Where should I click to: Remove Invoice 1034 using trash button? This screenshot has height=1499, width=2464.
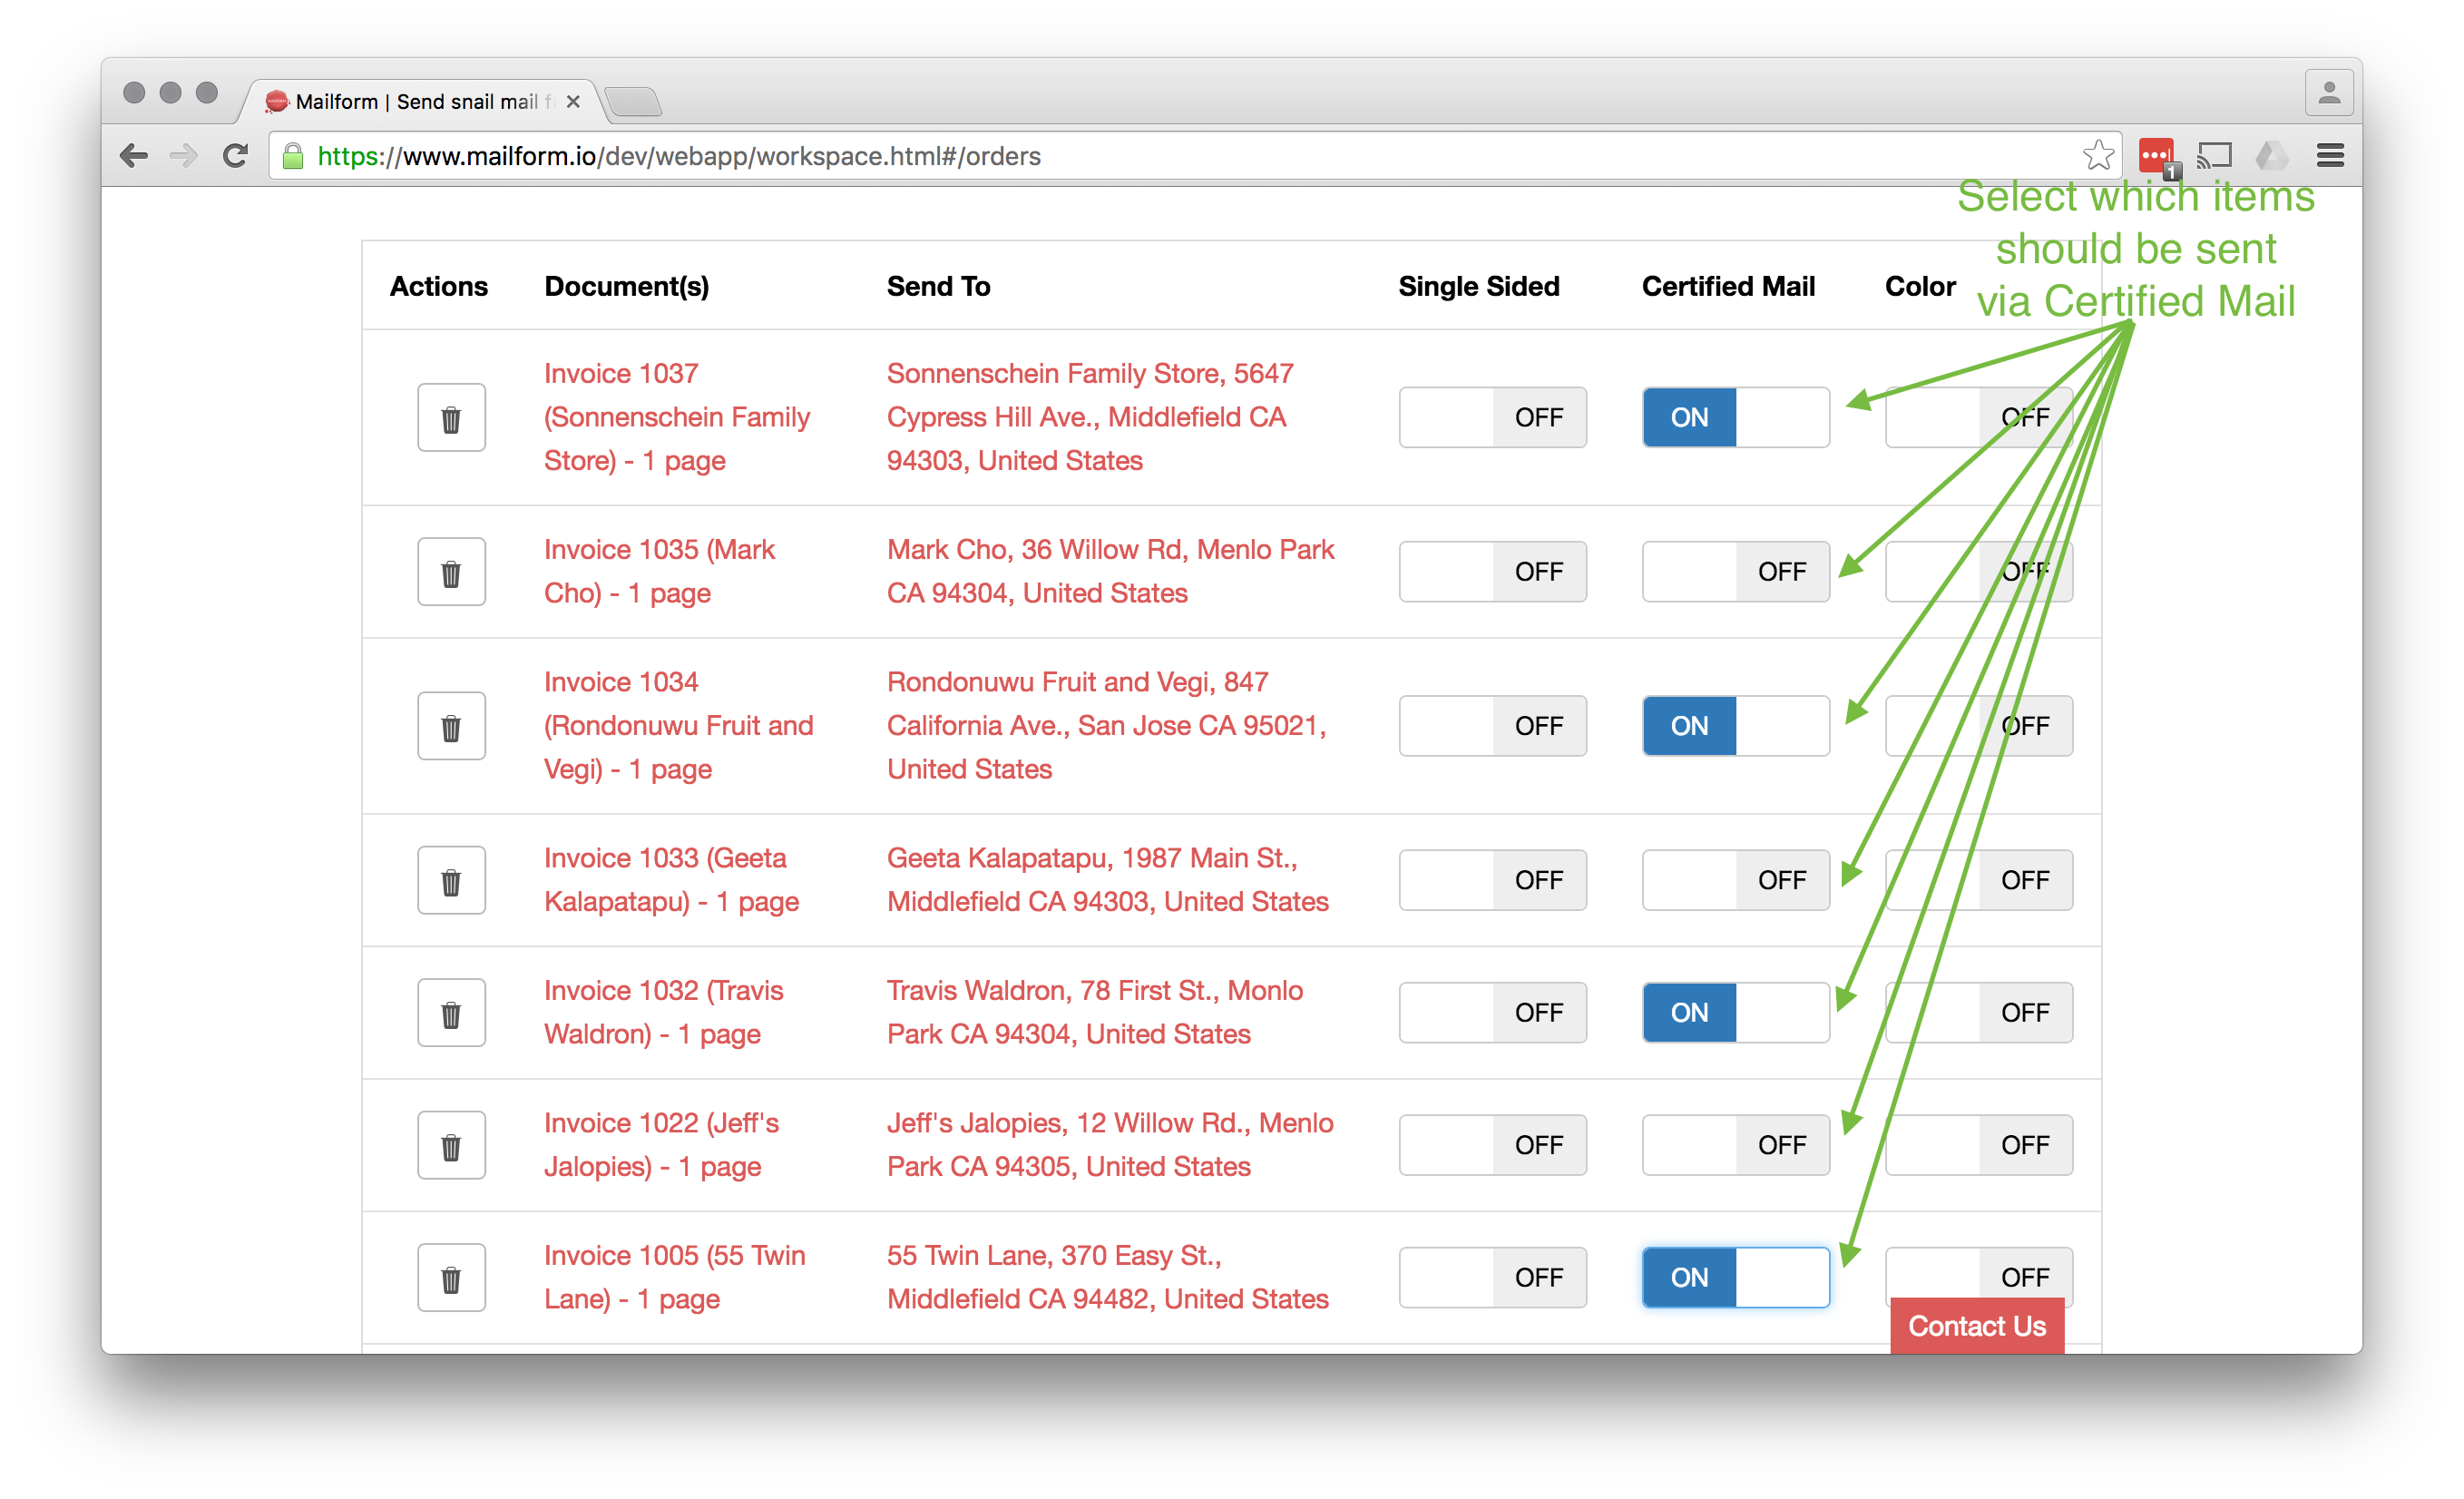451,726
